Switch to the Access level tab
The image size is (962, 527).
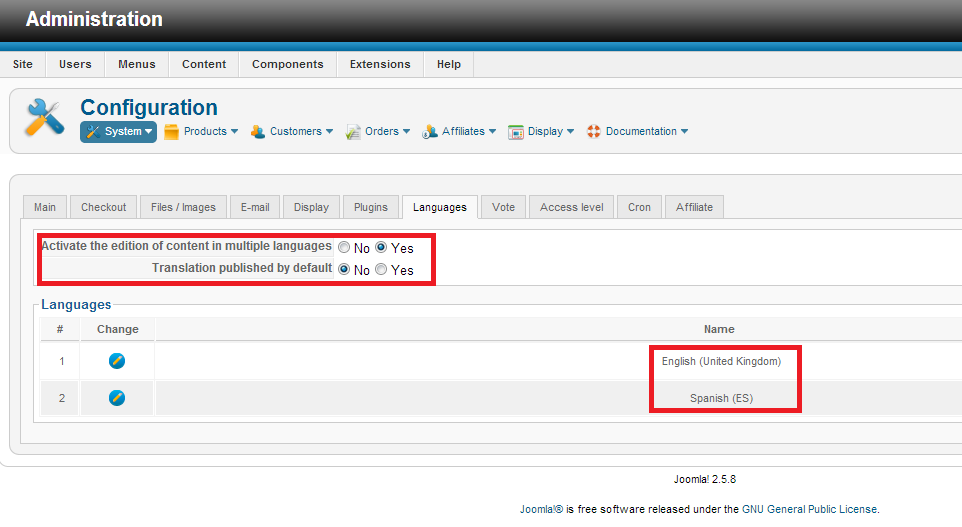click(x=572, y=207)
